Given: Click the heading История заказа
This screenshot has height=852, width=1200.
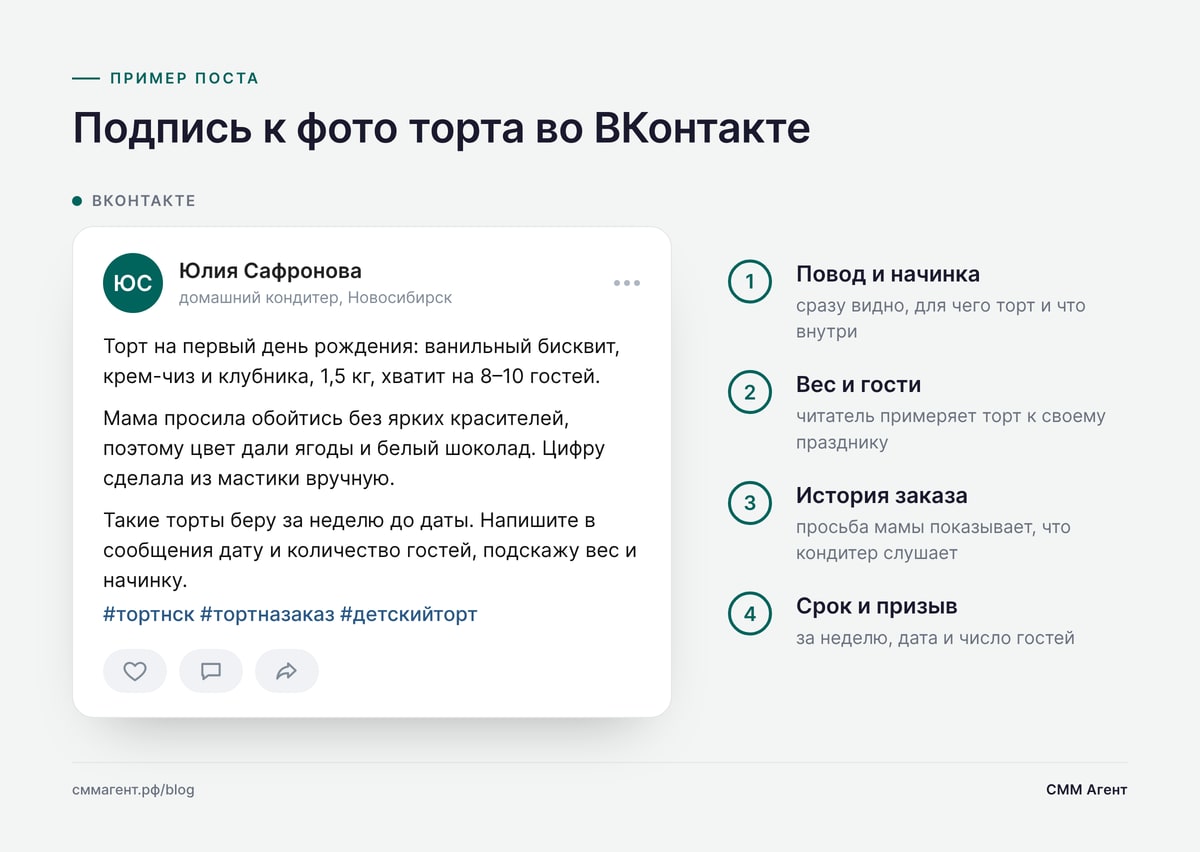Looking at the screenshot, I should [882, 496].
